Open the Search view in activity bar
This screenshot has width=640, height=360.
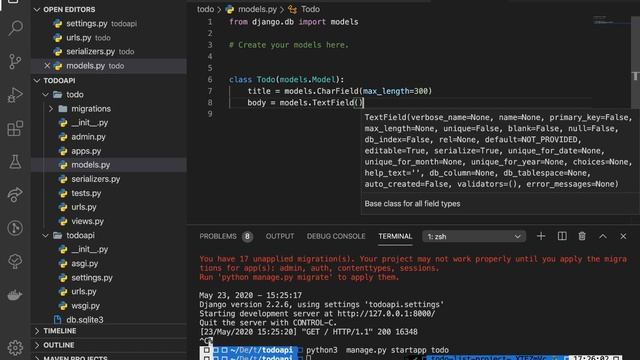coord(15,28)
